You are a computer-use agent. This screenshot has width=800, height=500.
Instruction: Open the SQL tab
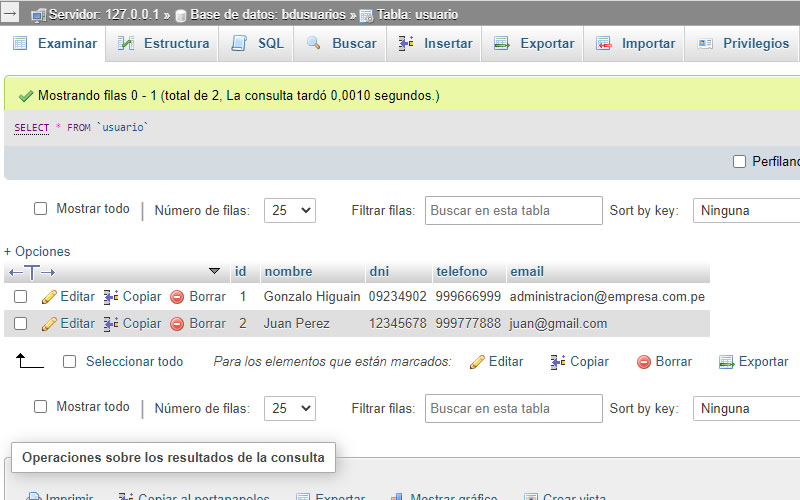pos(257,43)
